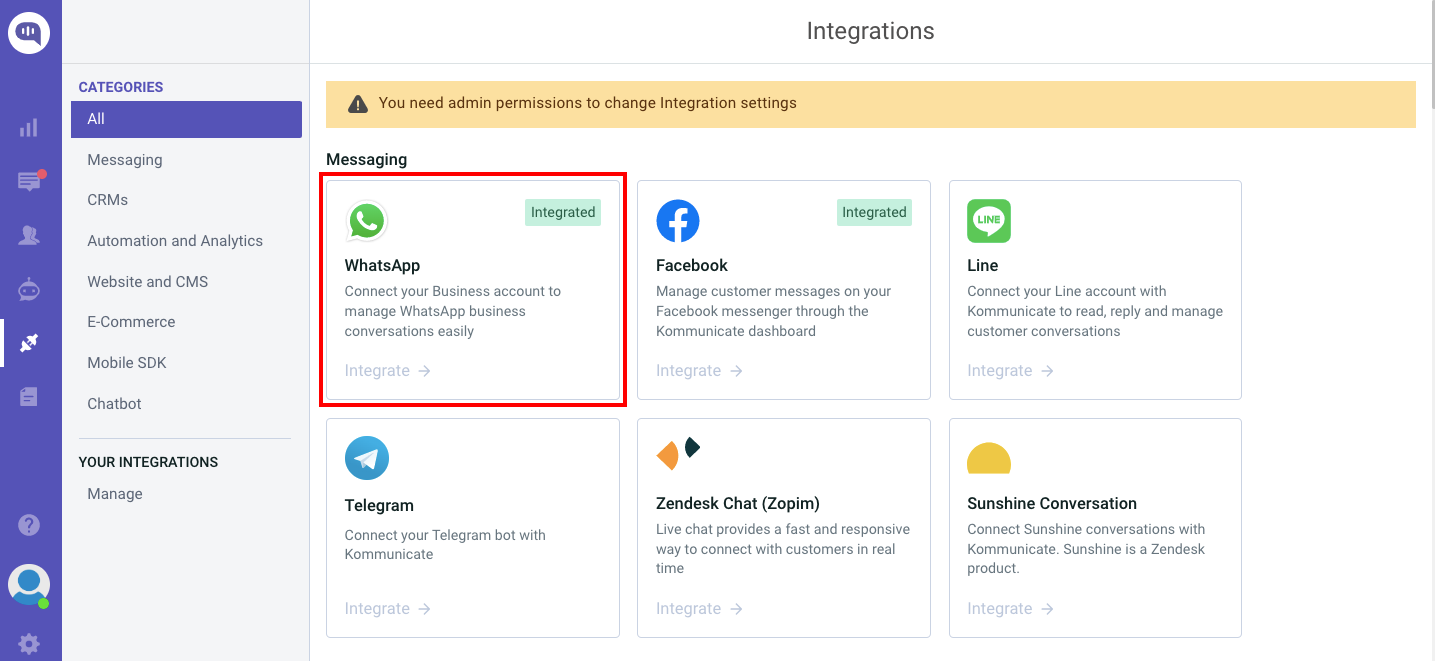The image size is (1435, 661).
Task: Open your profile avatar in the sidebar
Action: coord(29,585)
